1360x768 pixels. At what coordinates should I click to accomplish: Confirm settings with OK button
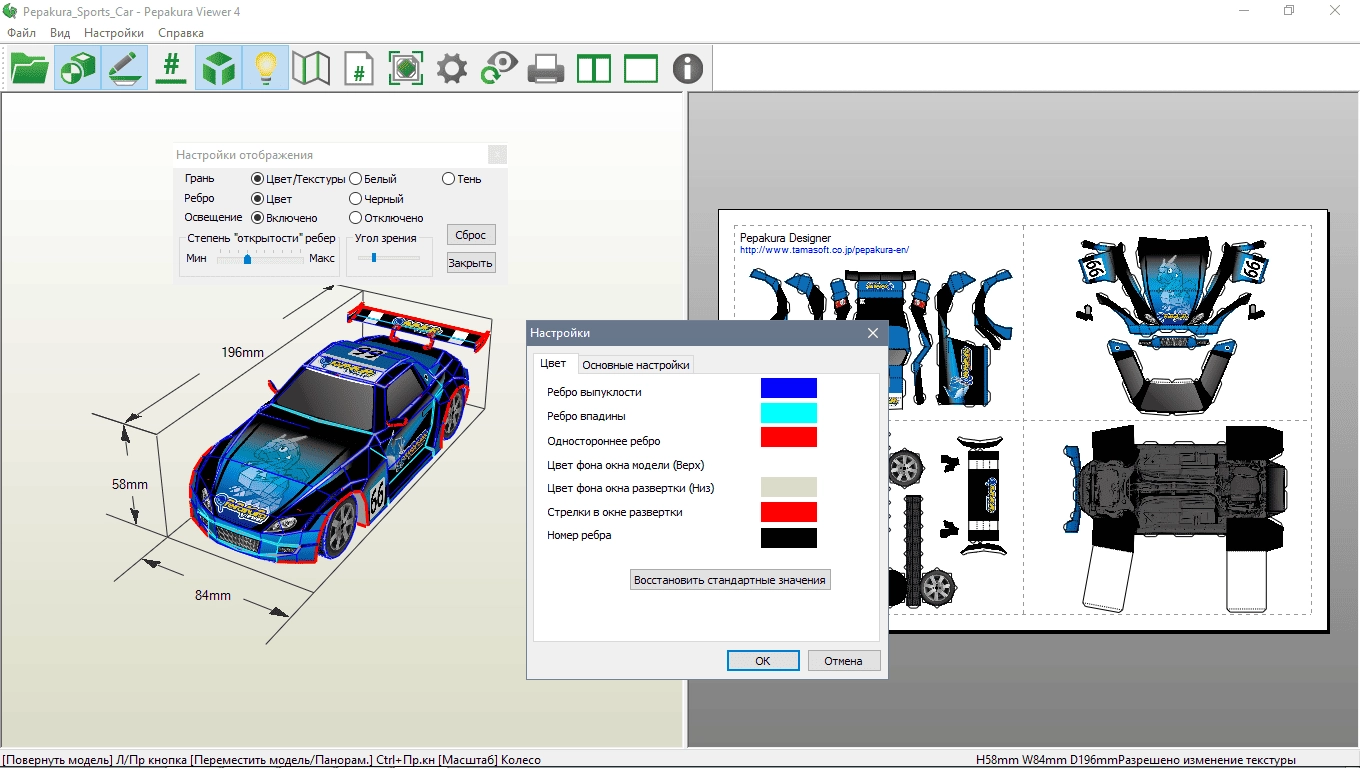(x=763, y=661)
